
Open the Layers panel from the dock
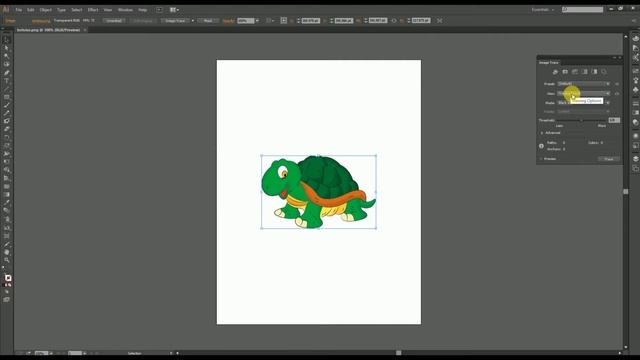tap(636, 159)
